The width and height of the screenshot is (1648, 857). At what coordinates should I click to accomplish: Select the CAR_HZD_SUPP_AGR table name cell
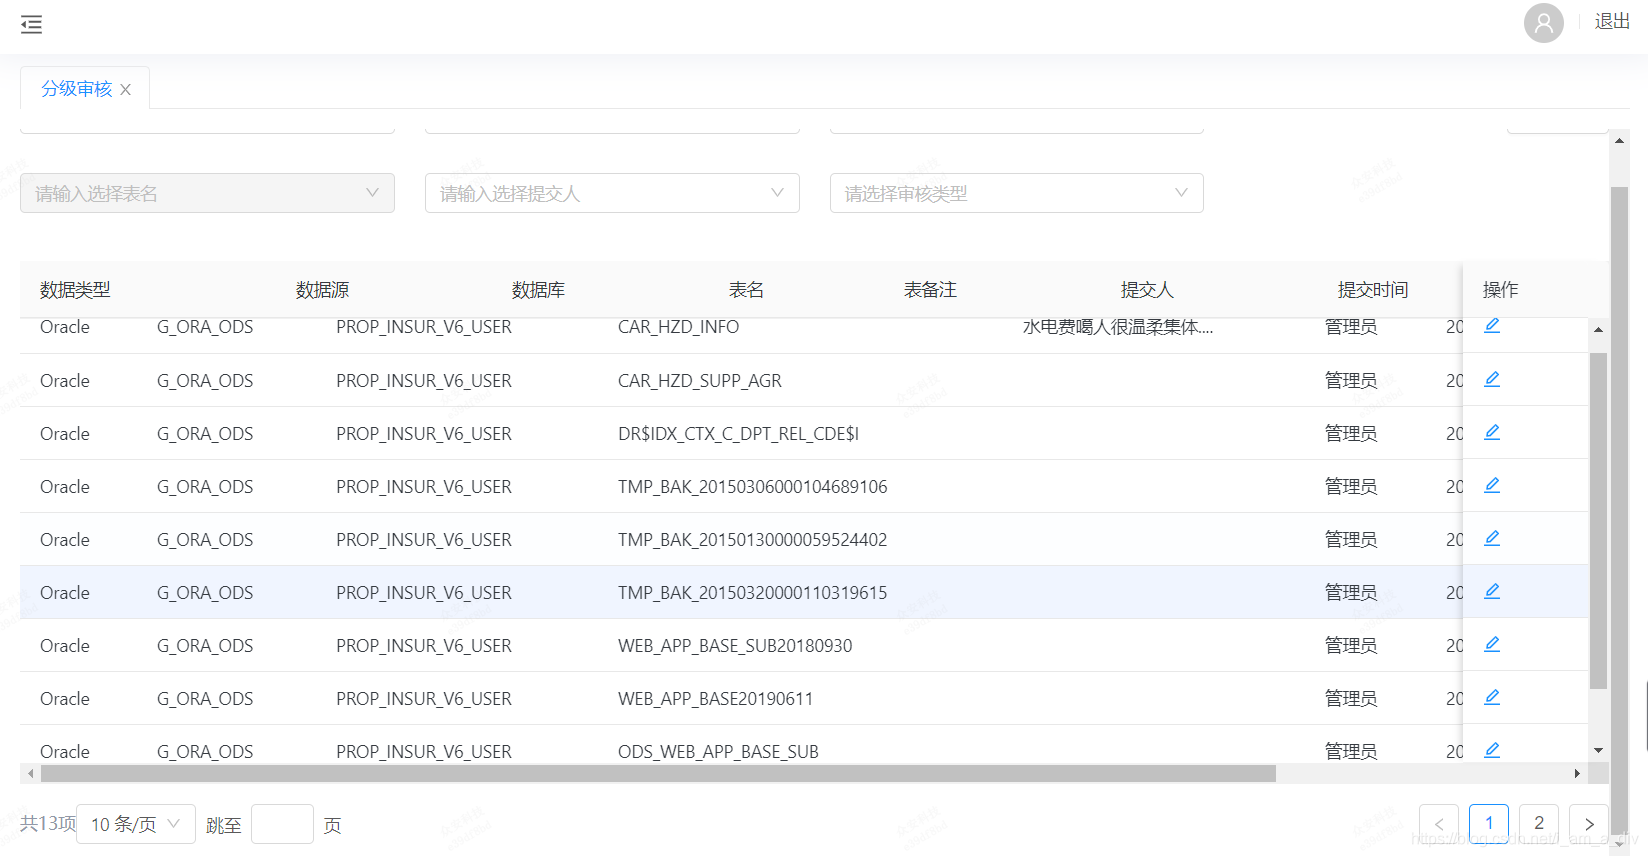tap(700, 381)
